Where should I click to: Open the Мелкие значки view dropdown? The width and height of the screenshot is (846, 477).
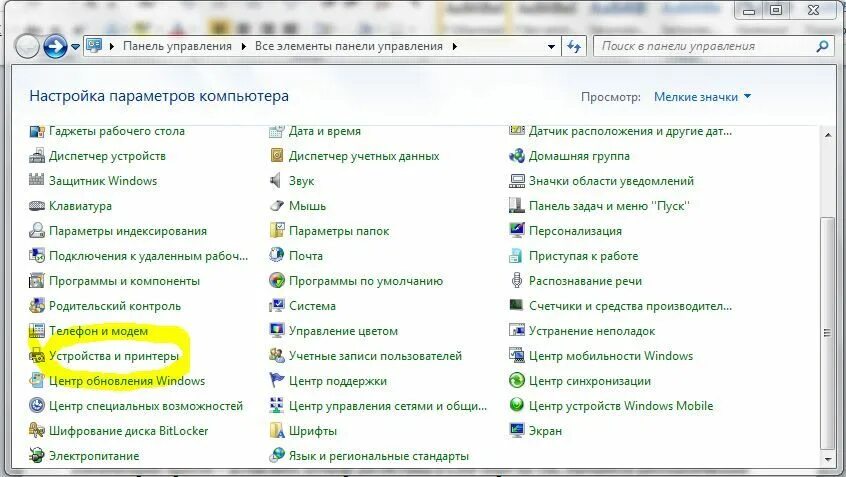pyautogui.click(x=702, y=97)
